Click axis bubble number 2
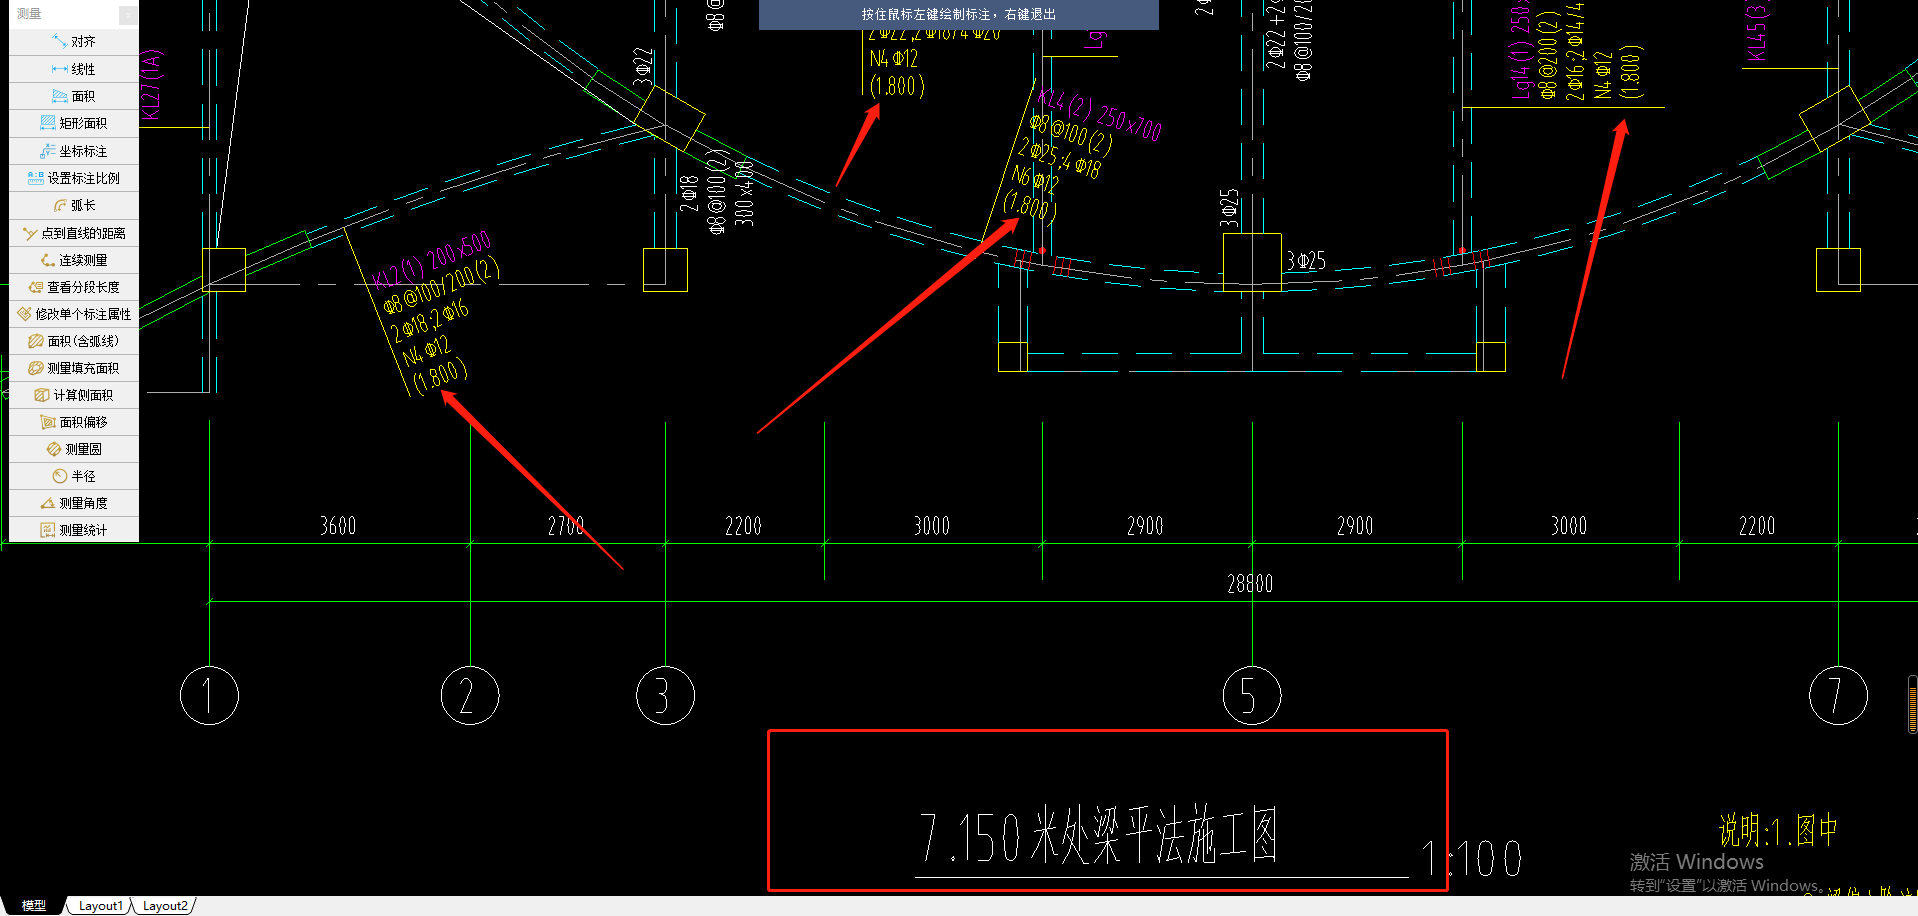Image resolution: width=1918 pixels, height=916 pixels. tap(470, 695)
